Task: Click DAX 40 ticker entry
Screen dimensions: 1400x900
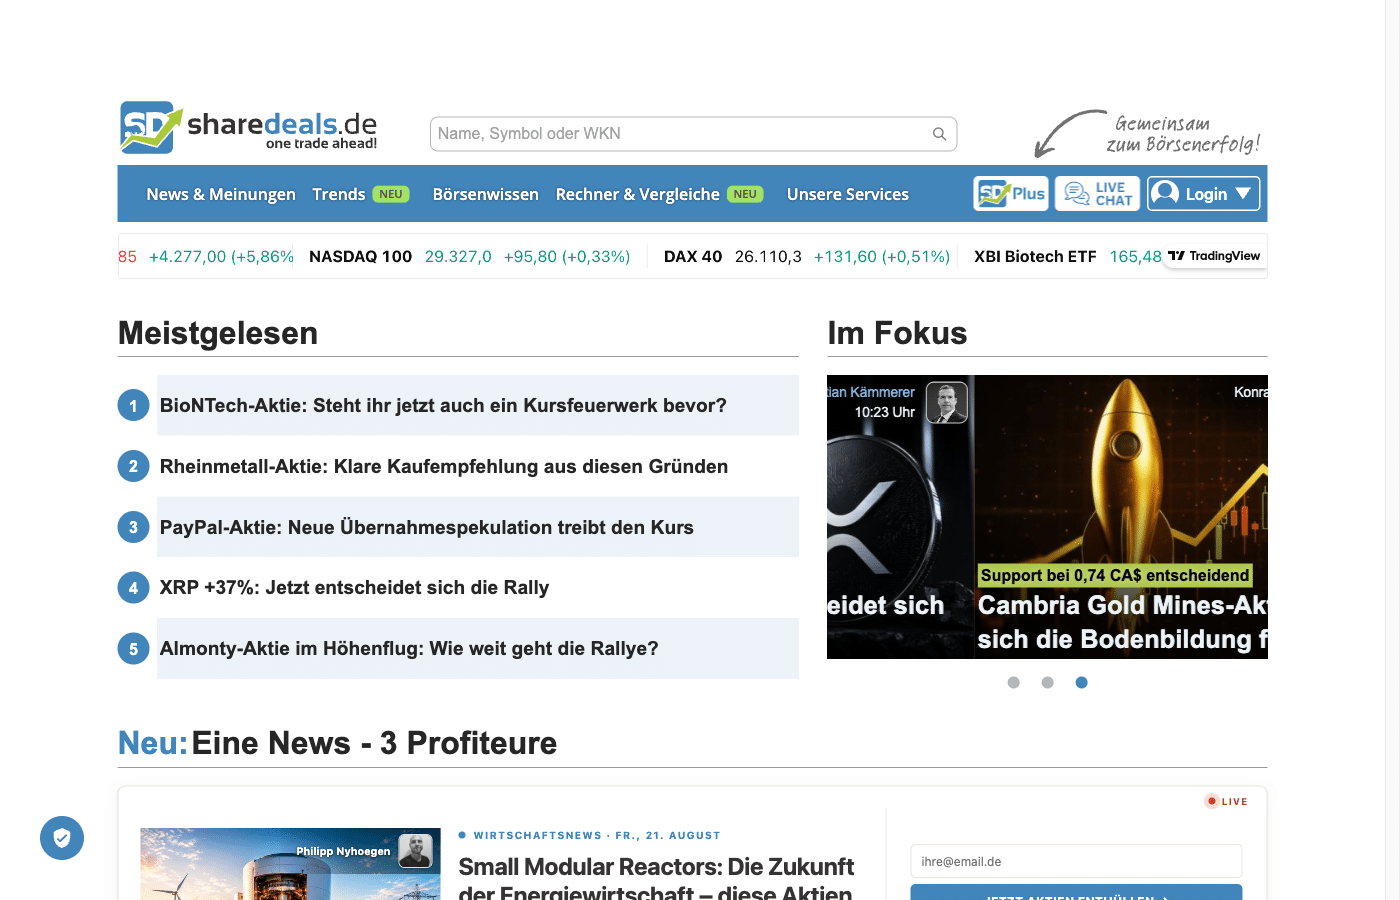Action: 807,256
